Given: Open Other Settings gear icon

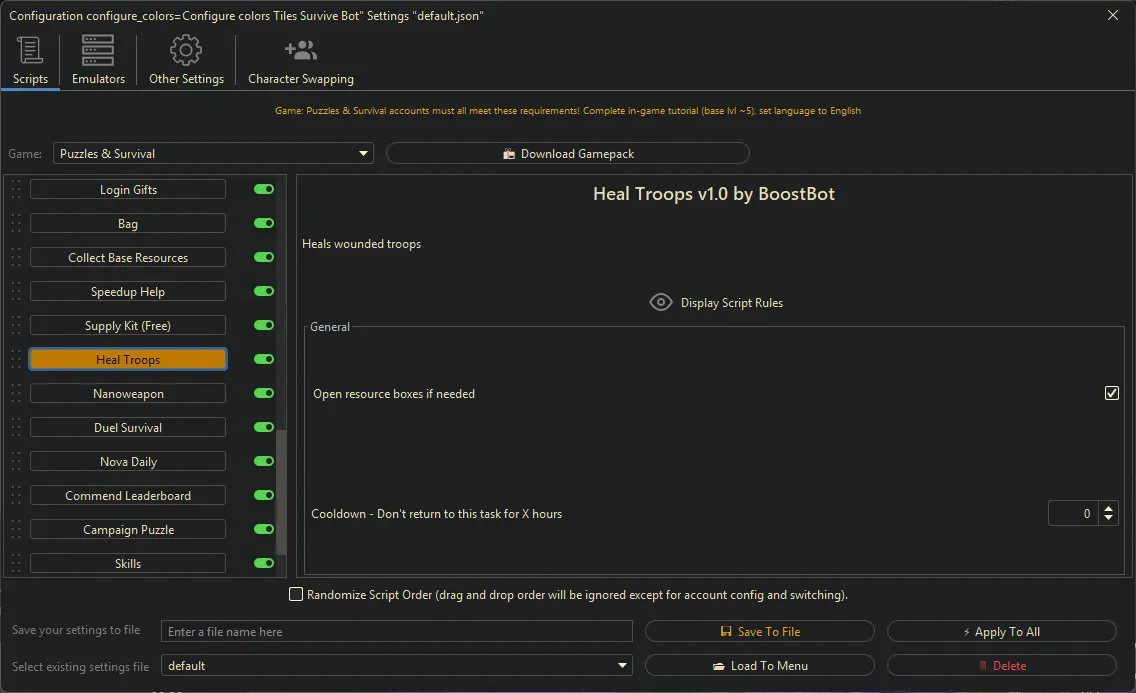Looking at the screenshot, I should click(x=186, y=50).
